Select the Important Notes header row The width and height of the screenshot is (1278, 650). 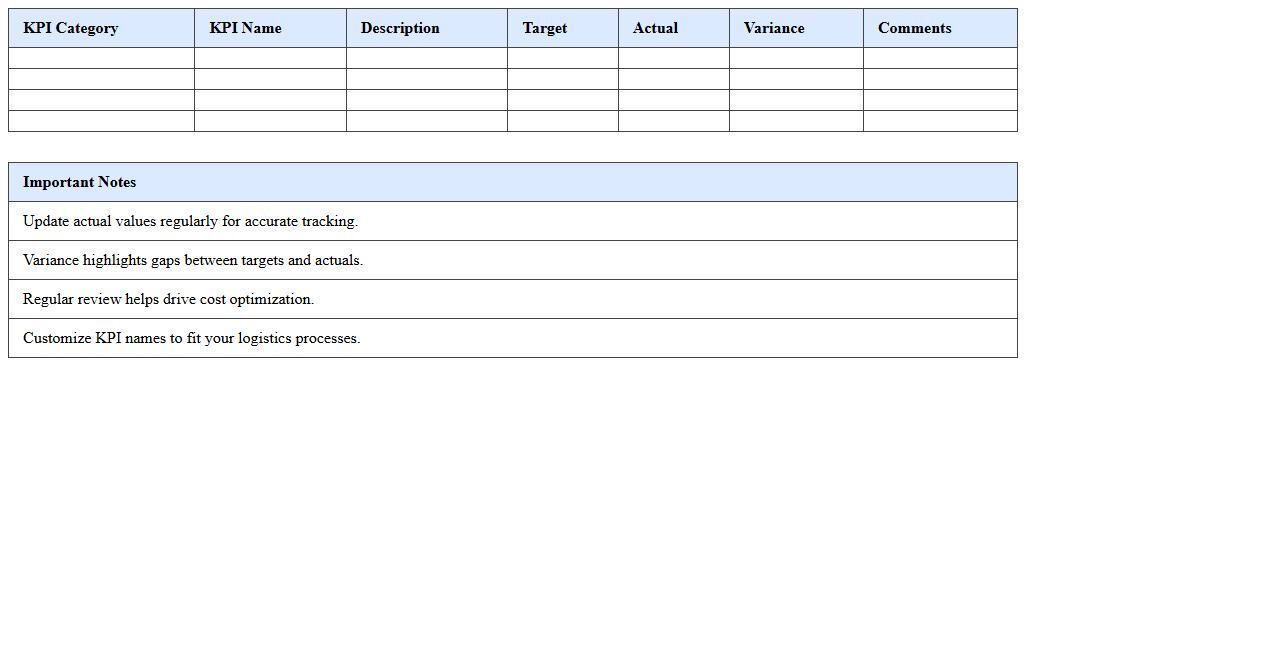(512, 181)
